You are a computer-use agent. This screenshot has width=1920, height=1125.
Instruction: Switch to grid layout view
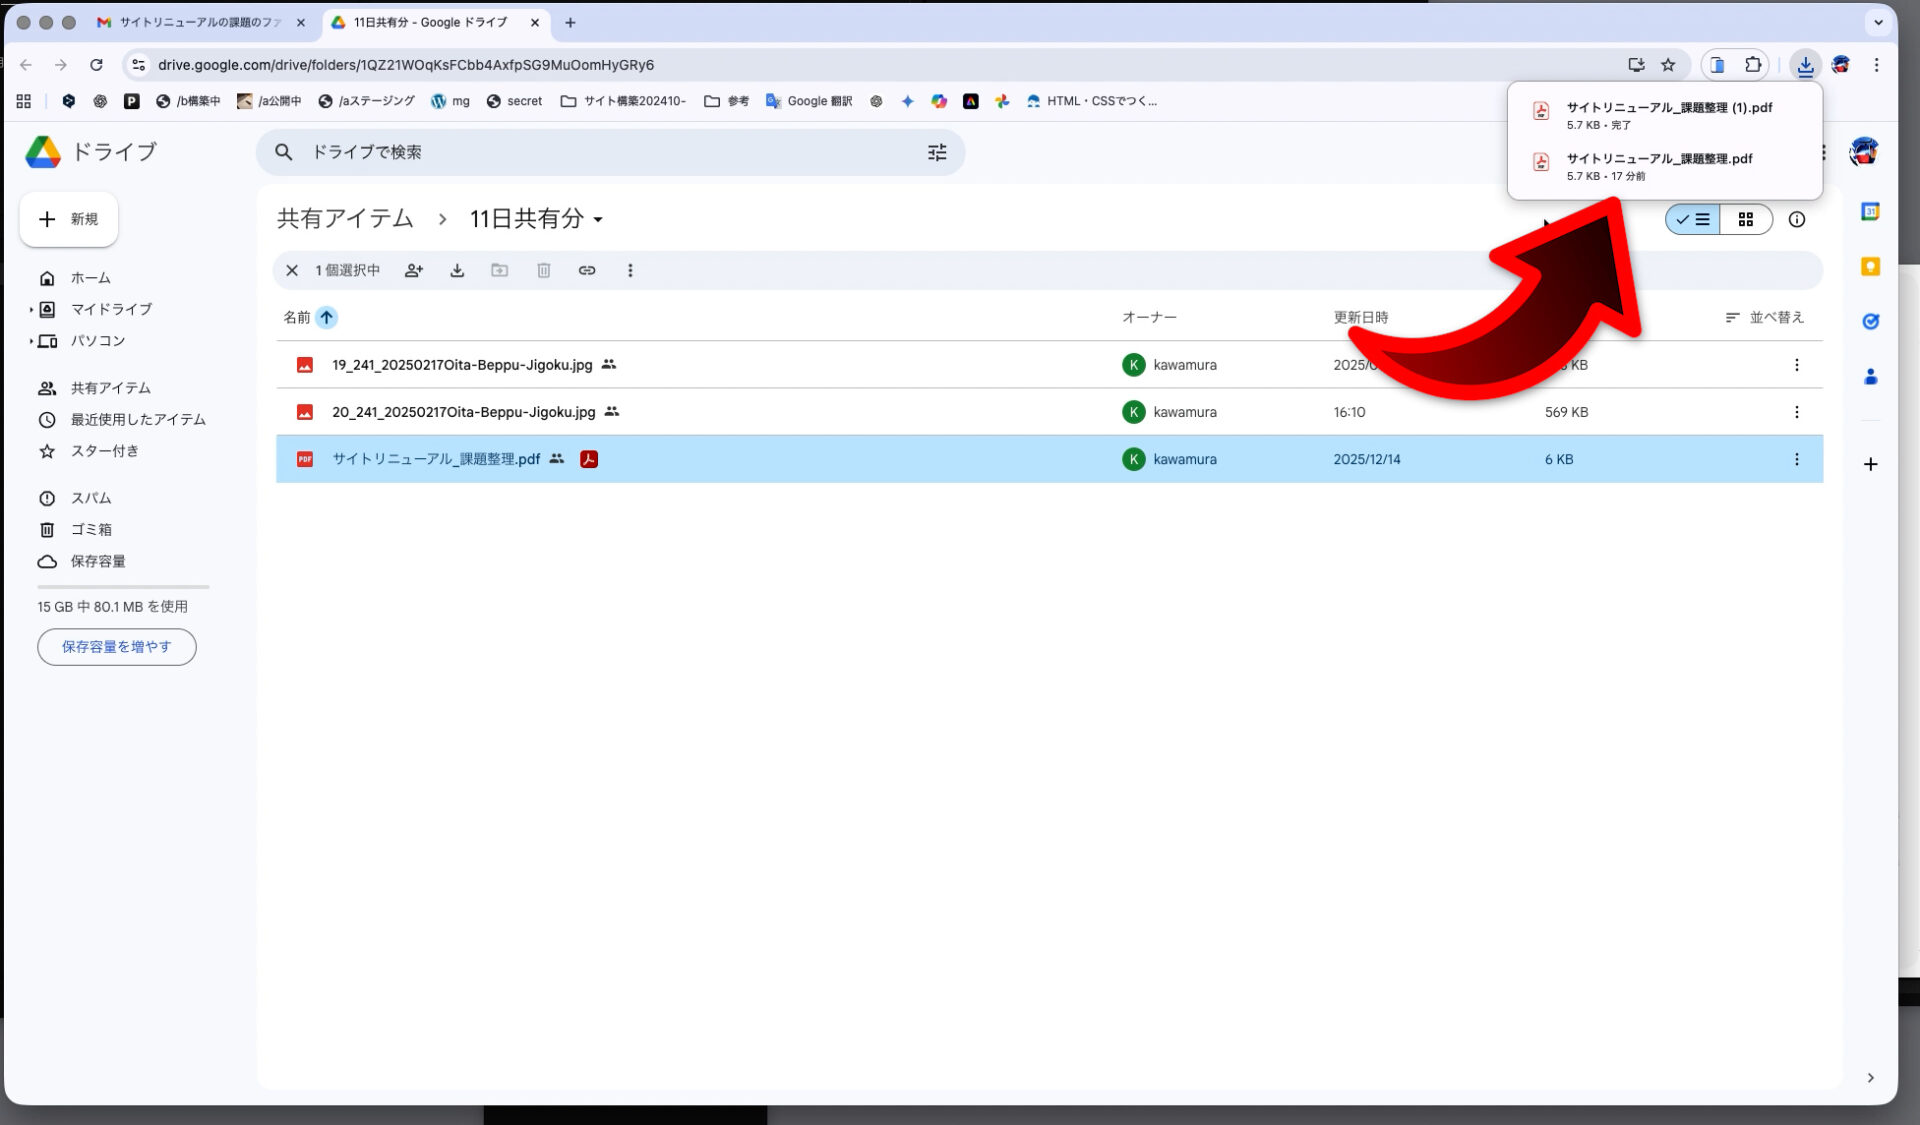pos(1746,219)
